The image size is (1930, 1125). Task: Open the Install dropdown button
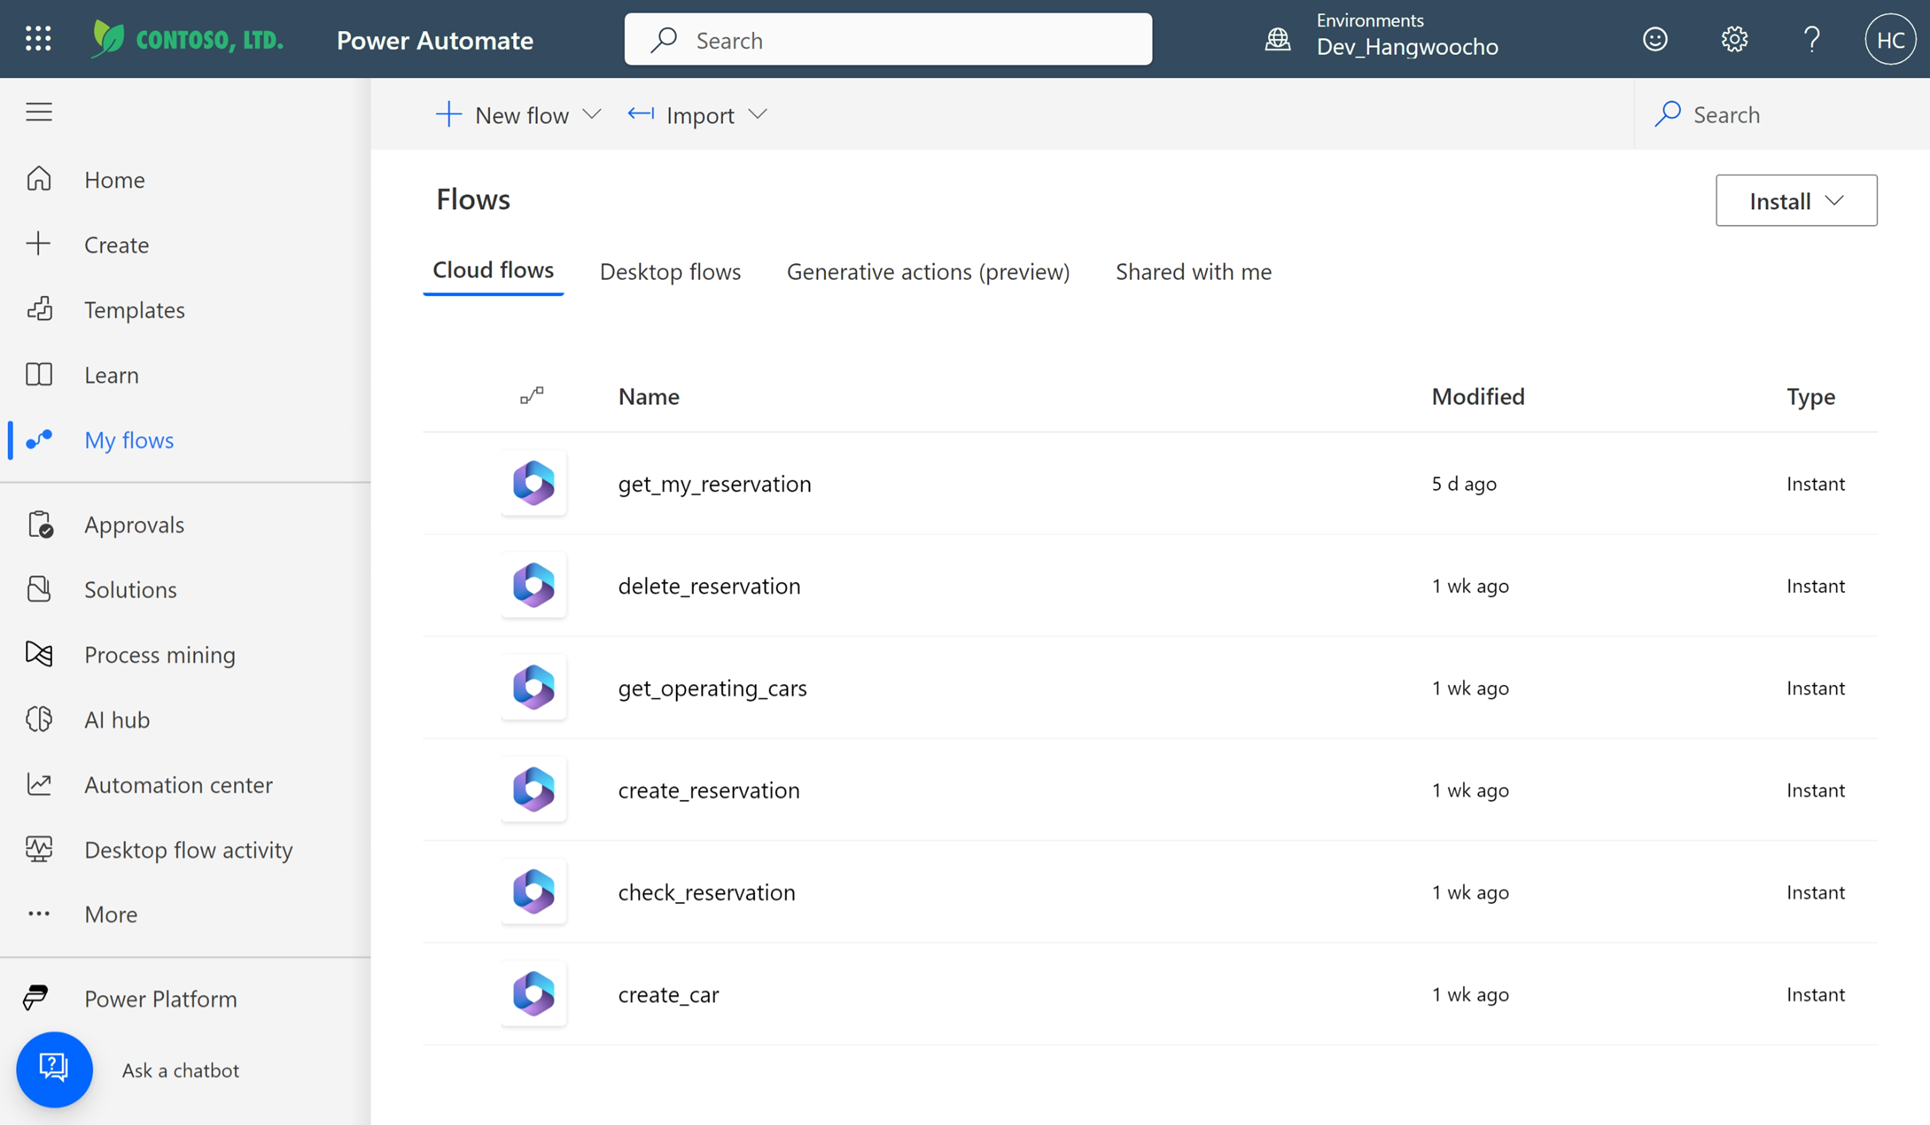(x=1796, y=200)
